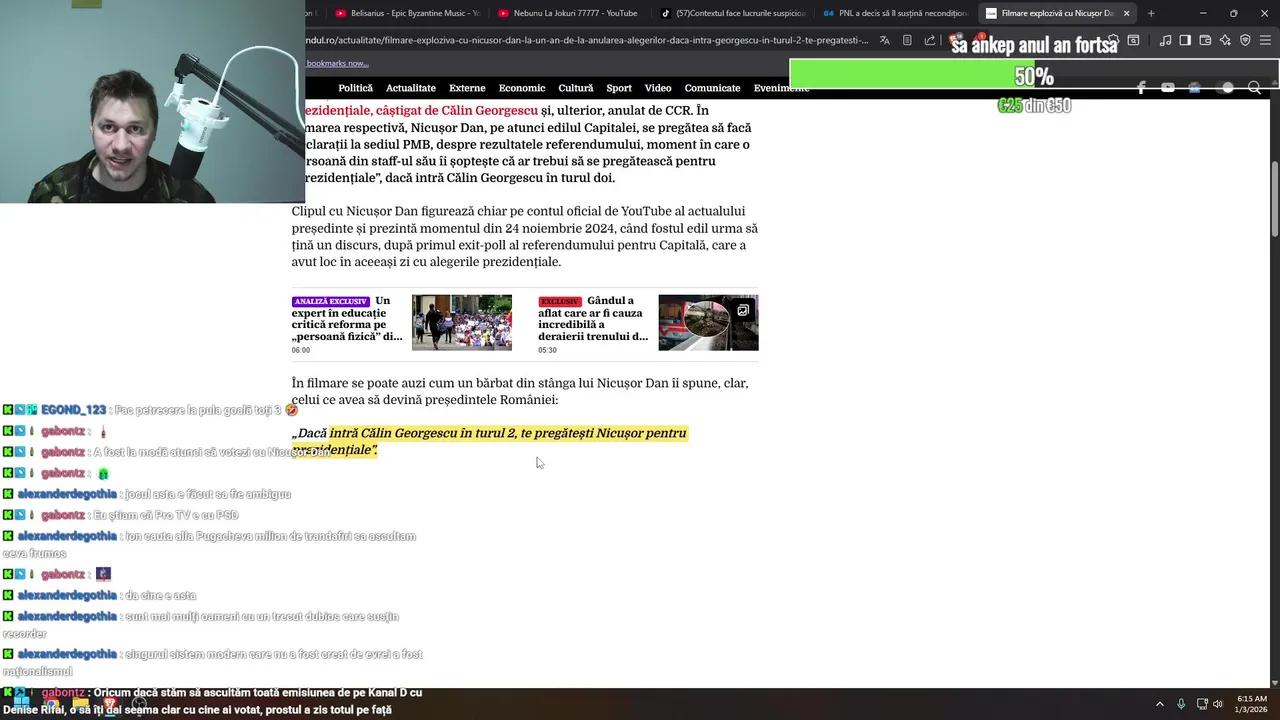Show hidden system tray icons chevron

[1160, 704]
